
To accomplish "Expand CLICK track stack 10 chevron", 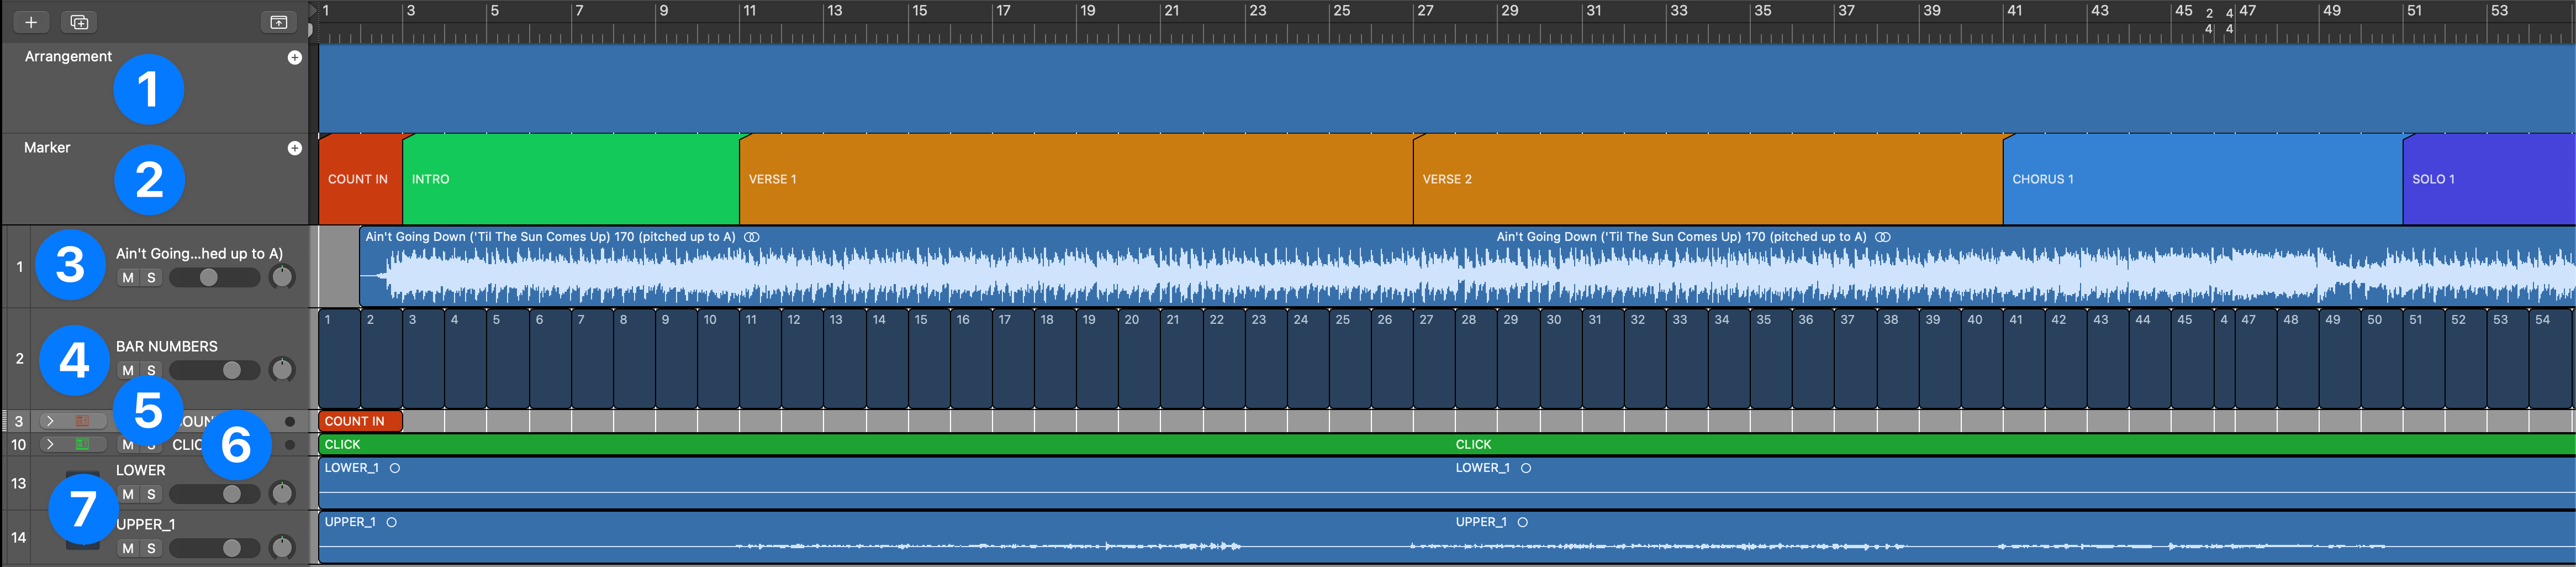I will (x=50, y=445).
